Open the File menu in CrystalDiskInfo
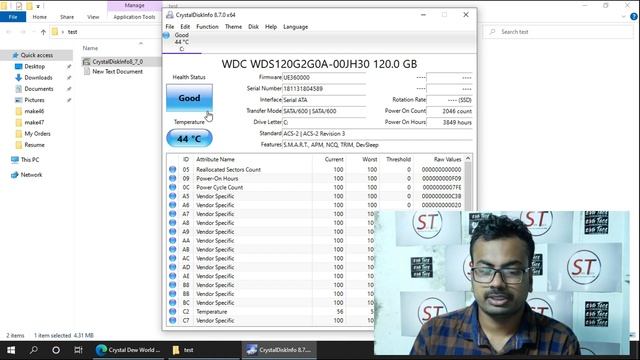This screenshot has height=360, width=640. [x=170, y=27]
